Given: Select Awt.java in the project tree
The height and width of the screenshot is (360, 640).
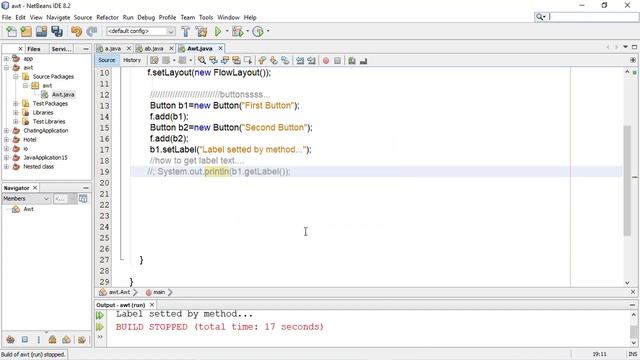Looking at the screenshot, I should pyautogui.click(x=63, y=95).
